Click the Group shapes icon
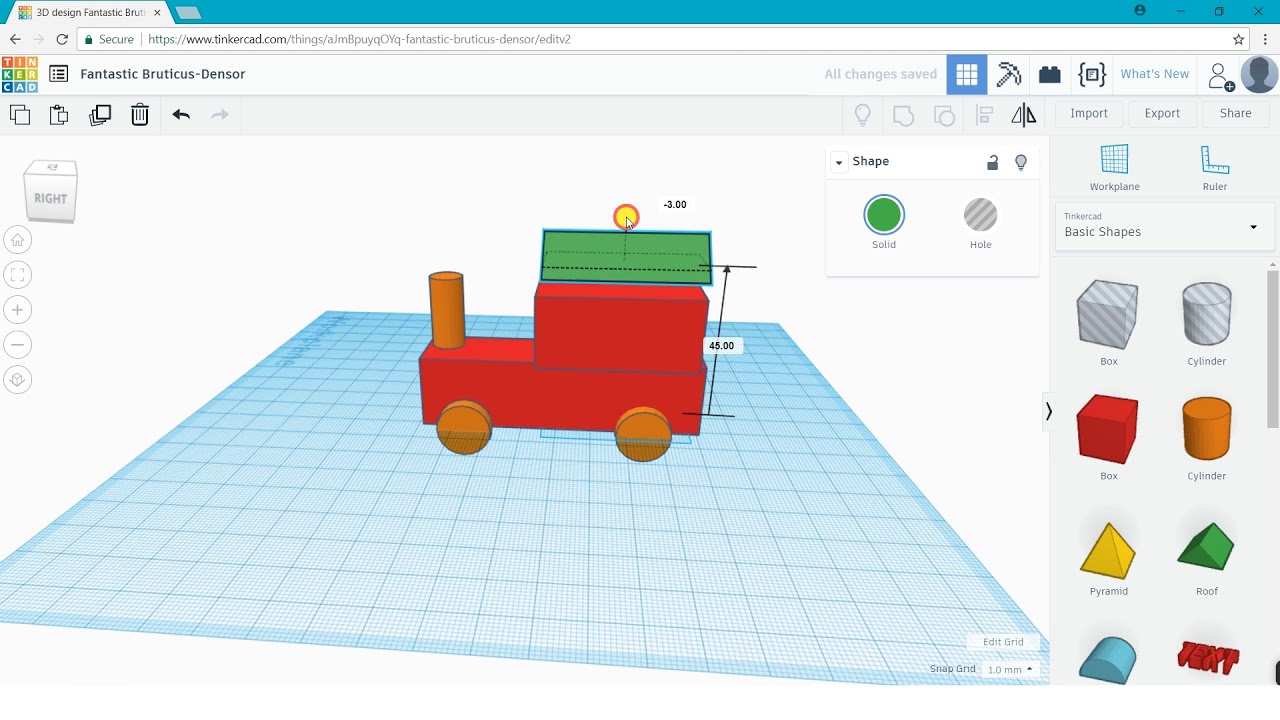1280x720 pixels. 904,115
